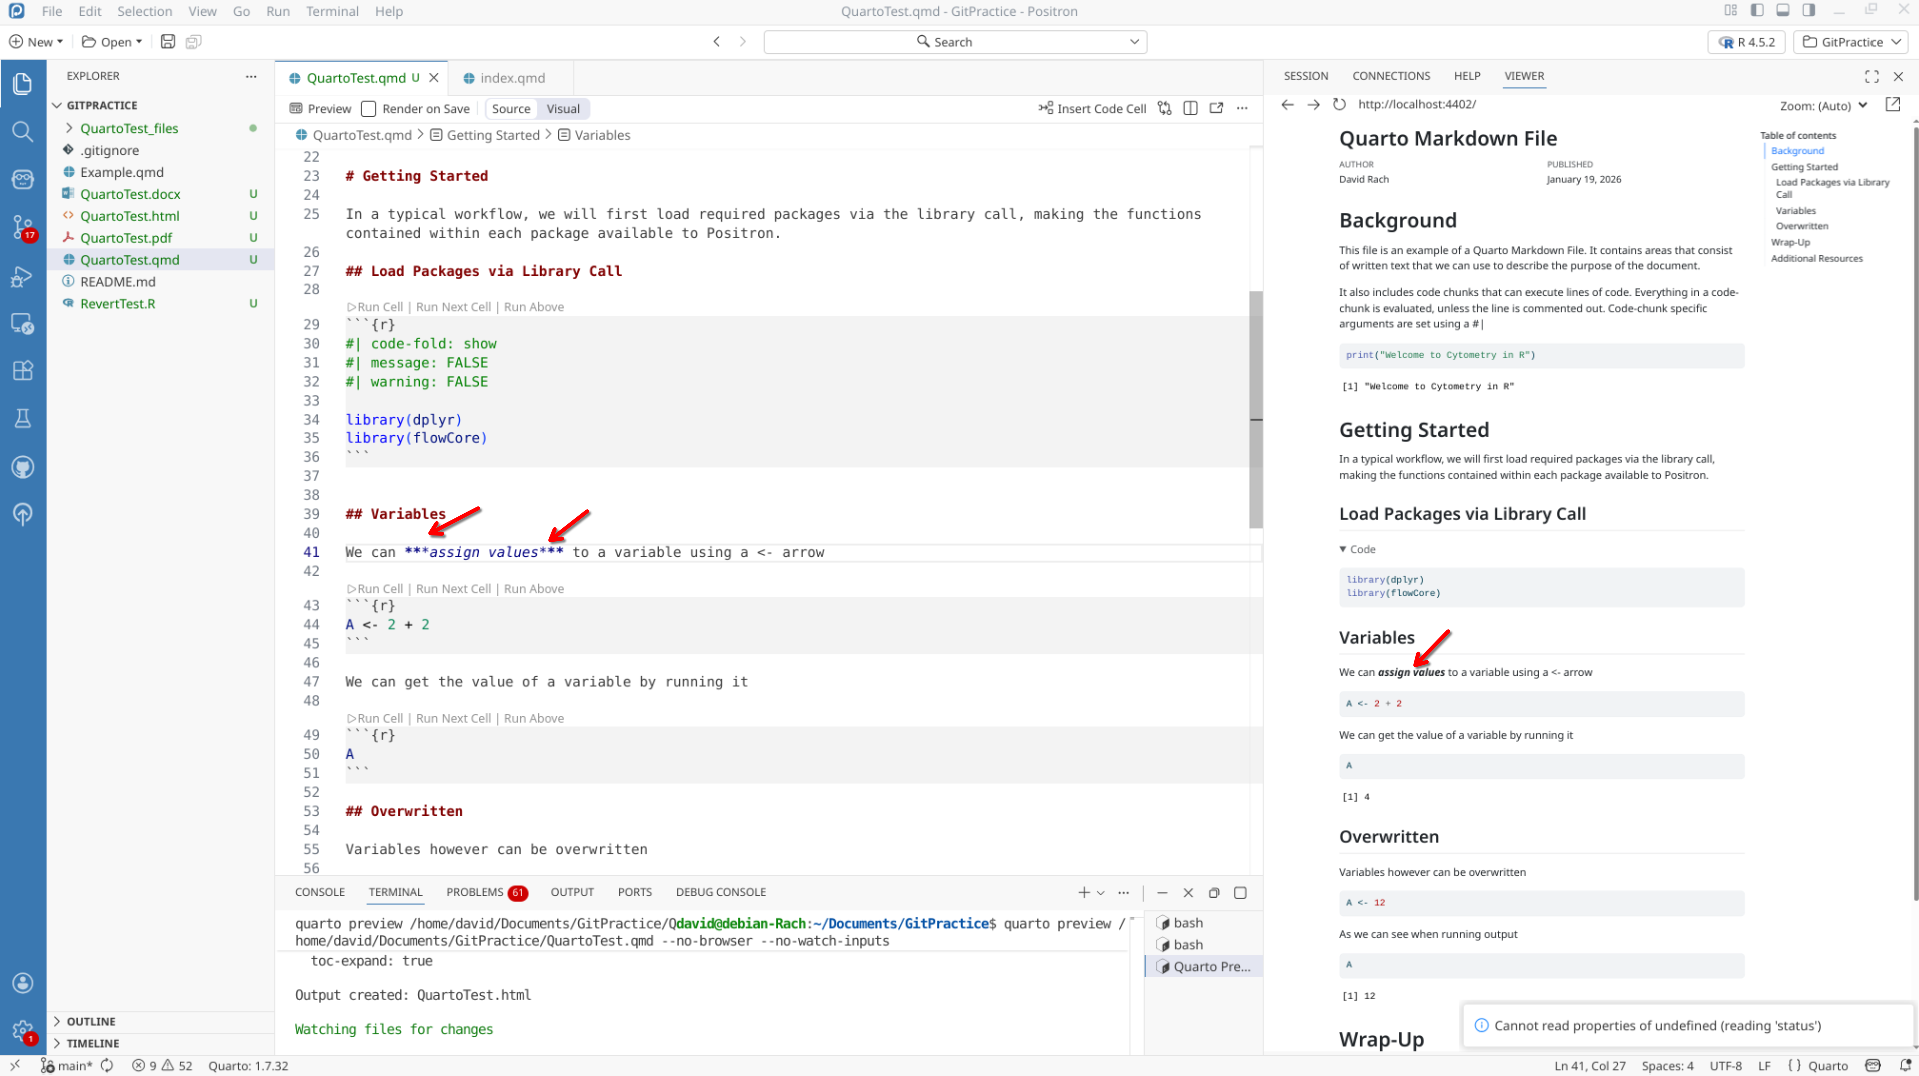Open the Testing flask icon
The width and height of the screenshot is (1919, 1076).
click(x=22, y=418)
